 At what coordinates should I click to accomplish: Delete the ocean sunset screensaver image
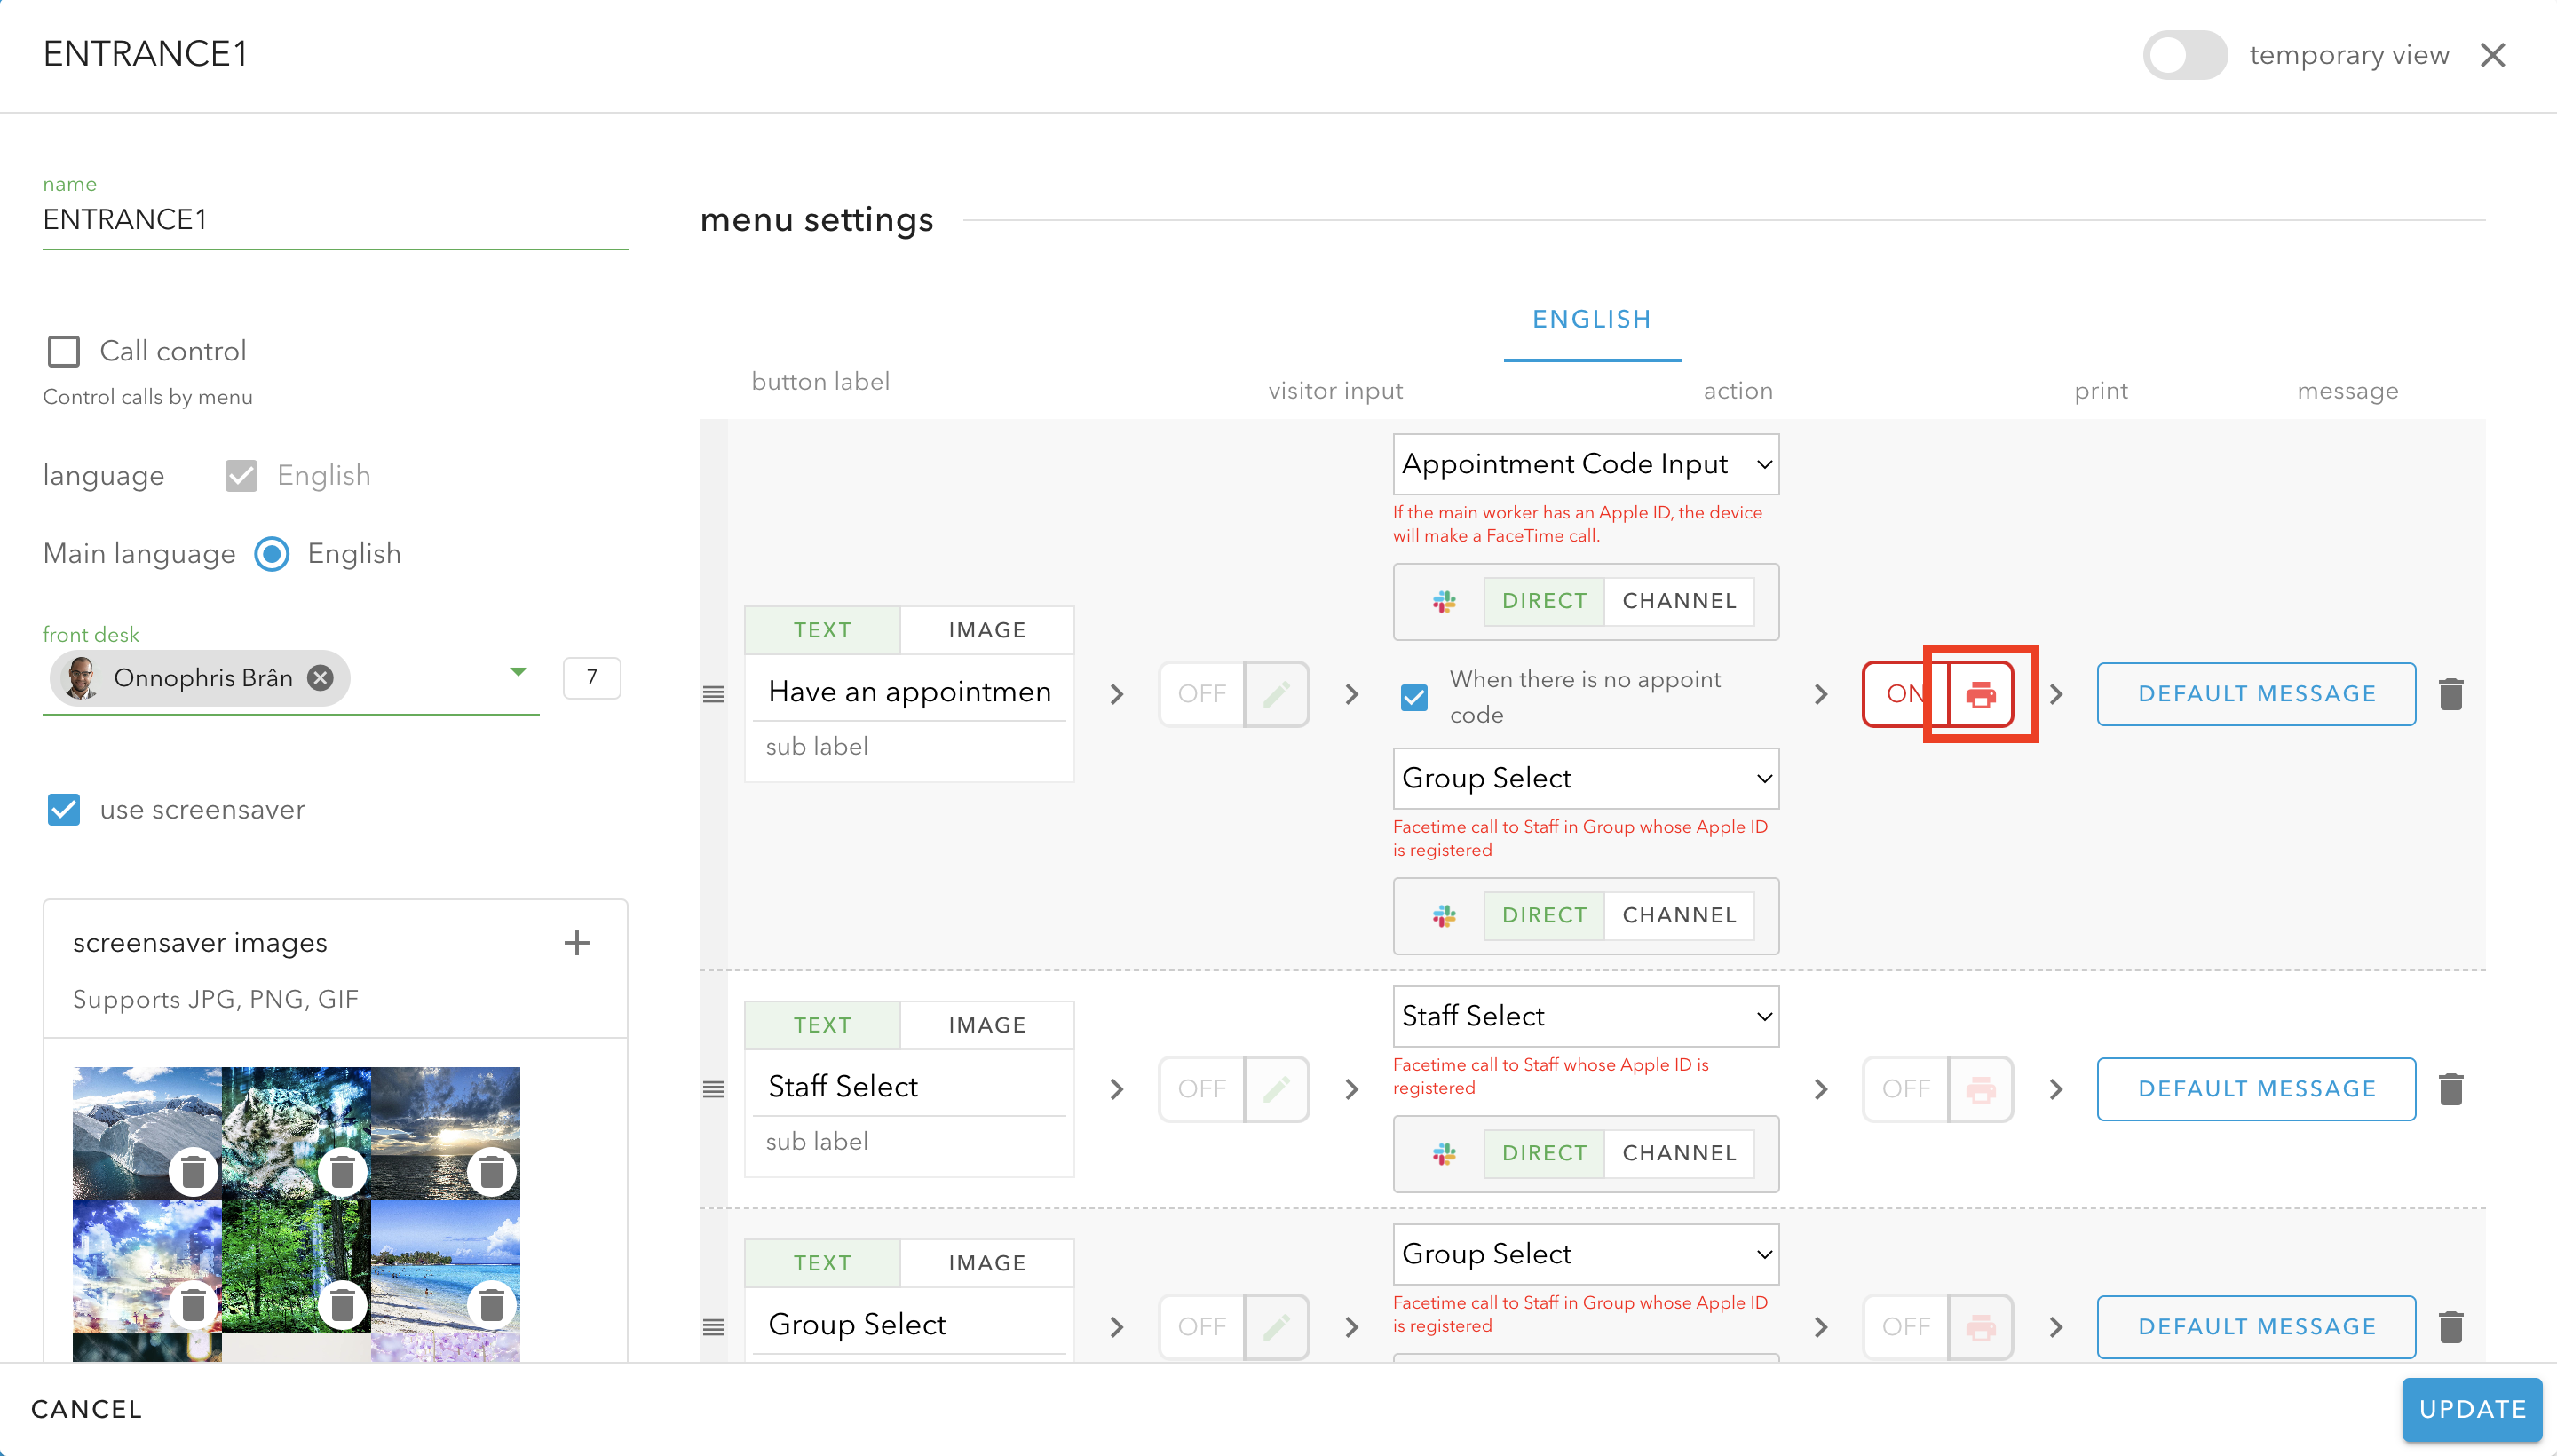click(491, 1171)
